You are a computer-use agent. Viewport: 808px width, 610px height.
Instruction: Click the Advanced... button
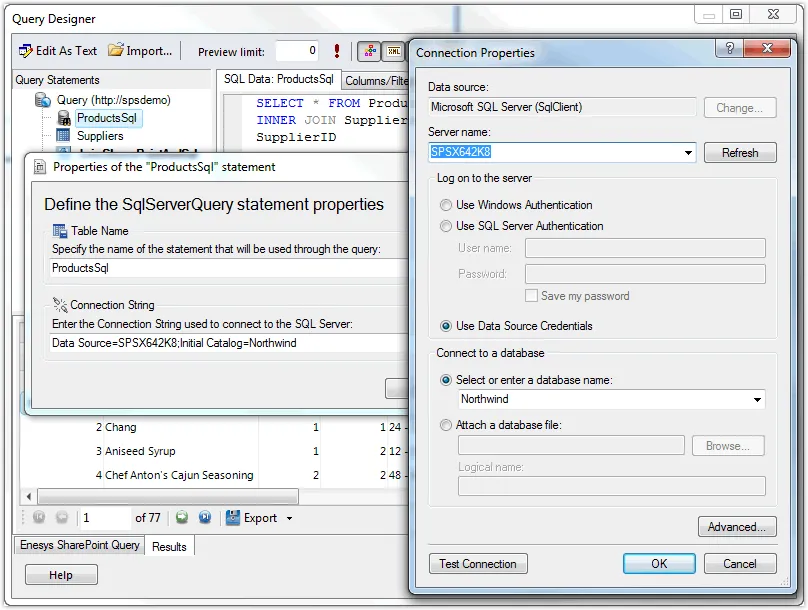tap(737, 527)
